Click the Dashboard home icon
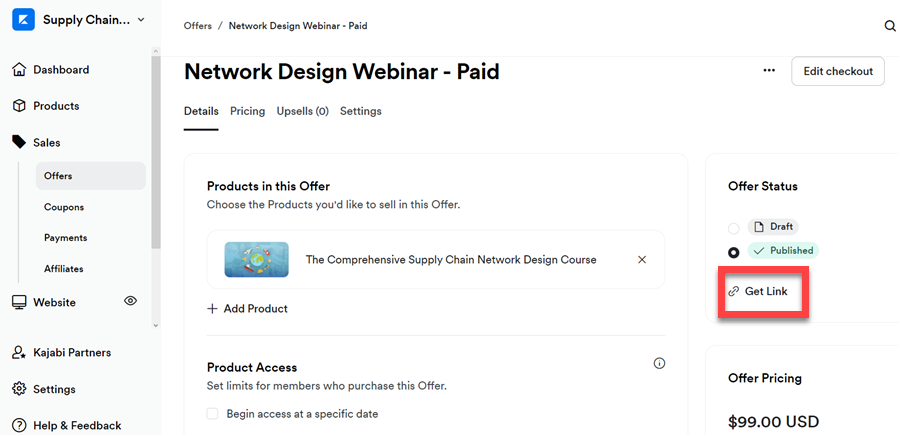The width and height of the screenshot is (900, 436). click(19, 70)
